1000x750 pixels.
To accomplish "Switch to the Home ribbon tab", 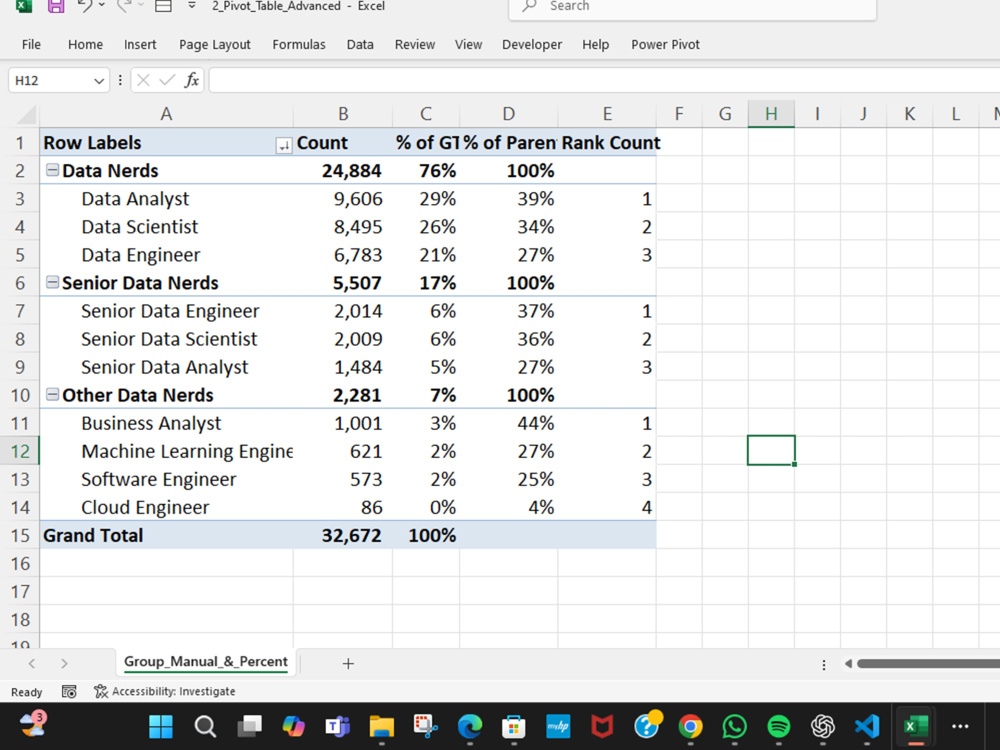I will [x=85, y=45].
